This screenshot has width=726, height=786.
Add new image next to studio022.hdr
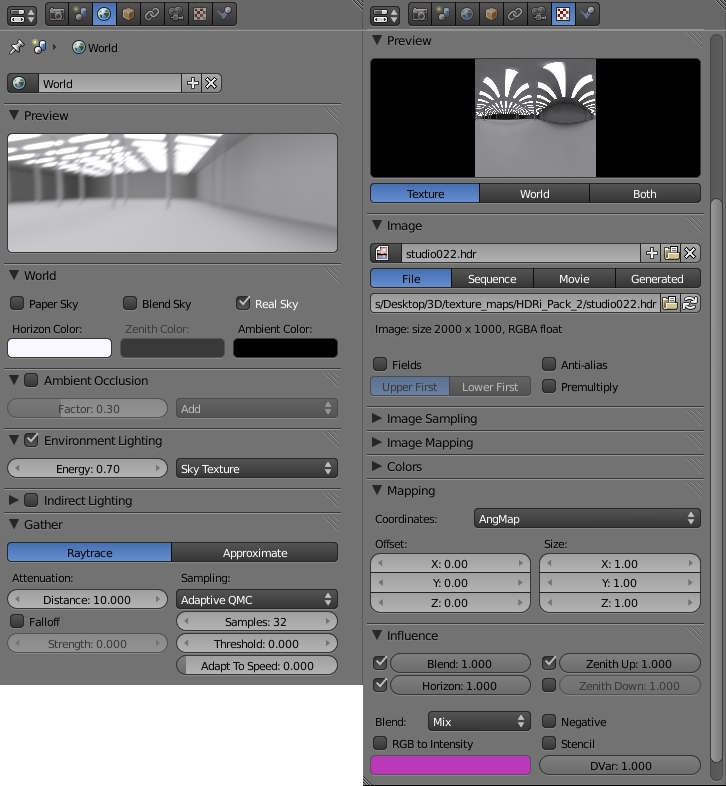point(651,253)
